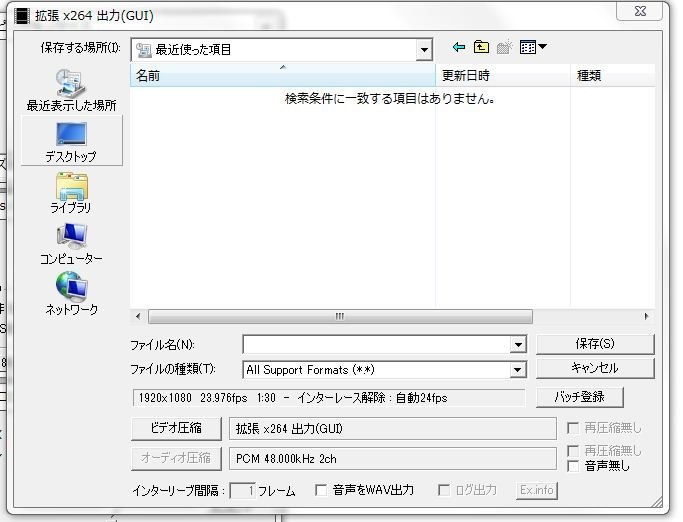The height and width of the screenshot is (522, 683).
Task: Toggle the audio 再圧縮無し checkbox
Action: pos(573,451)
